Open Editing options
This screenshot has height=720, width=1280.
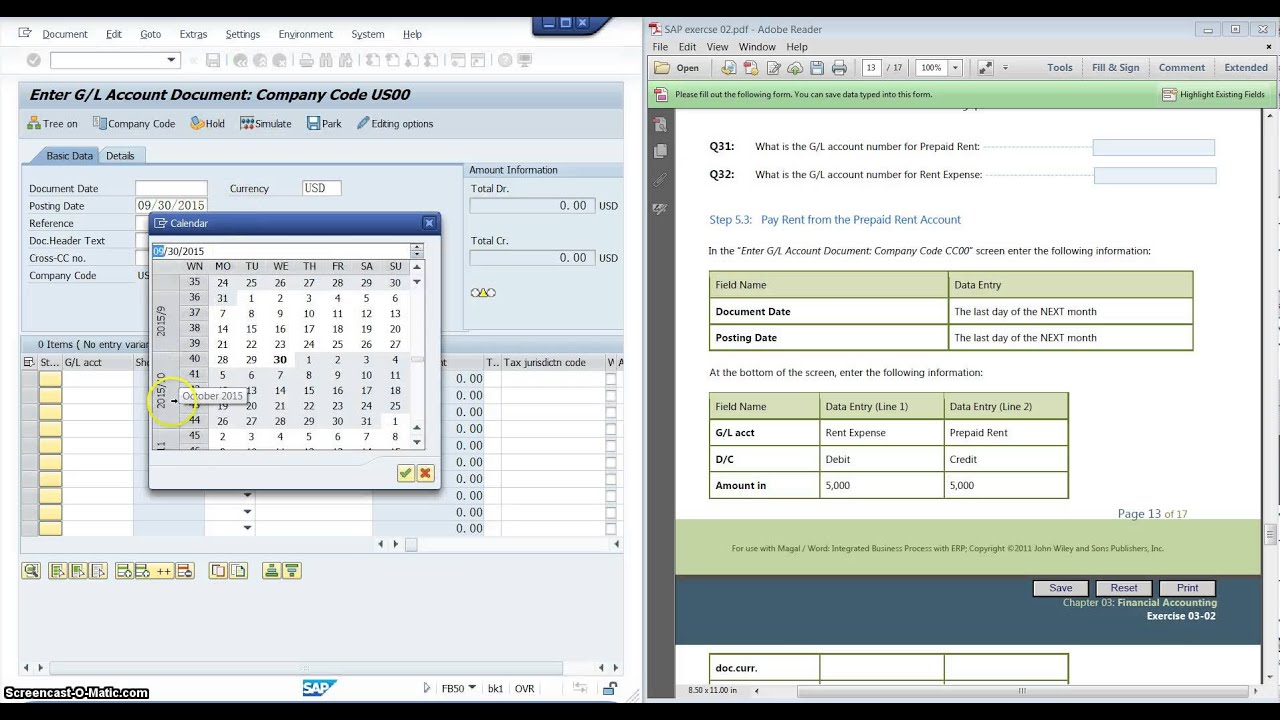click(395, 124)
